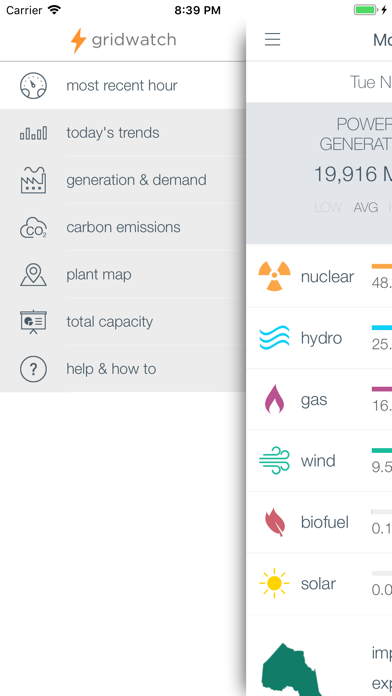Click the gridwatch title text
This screenshot has height=696, width=392.
tap(134, 40)
